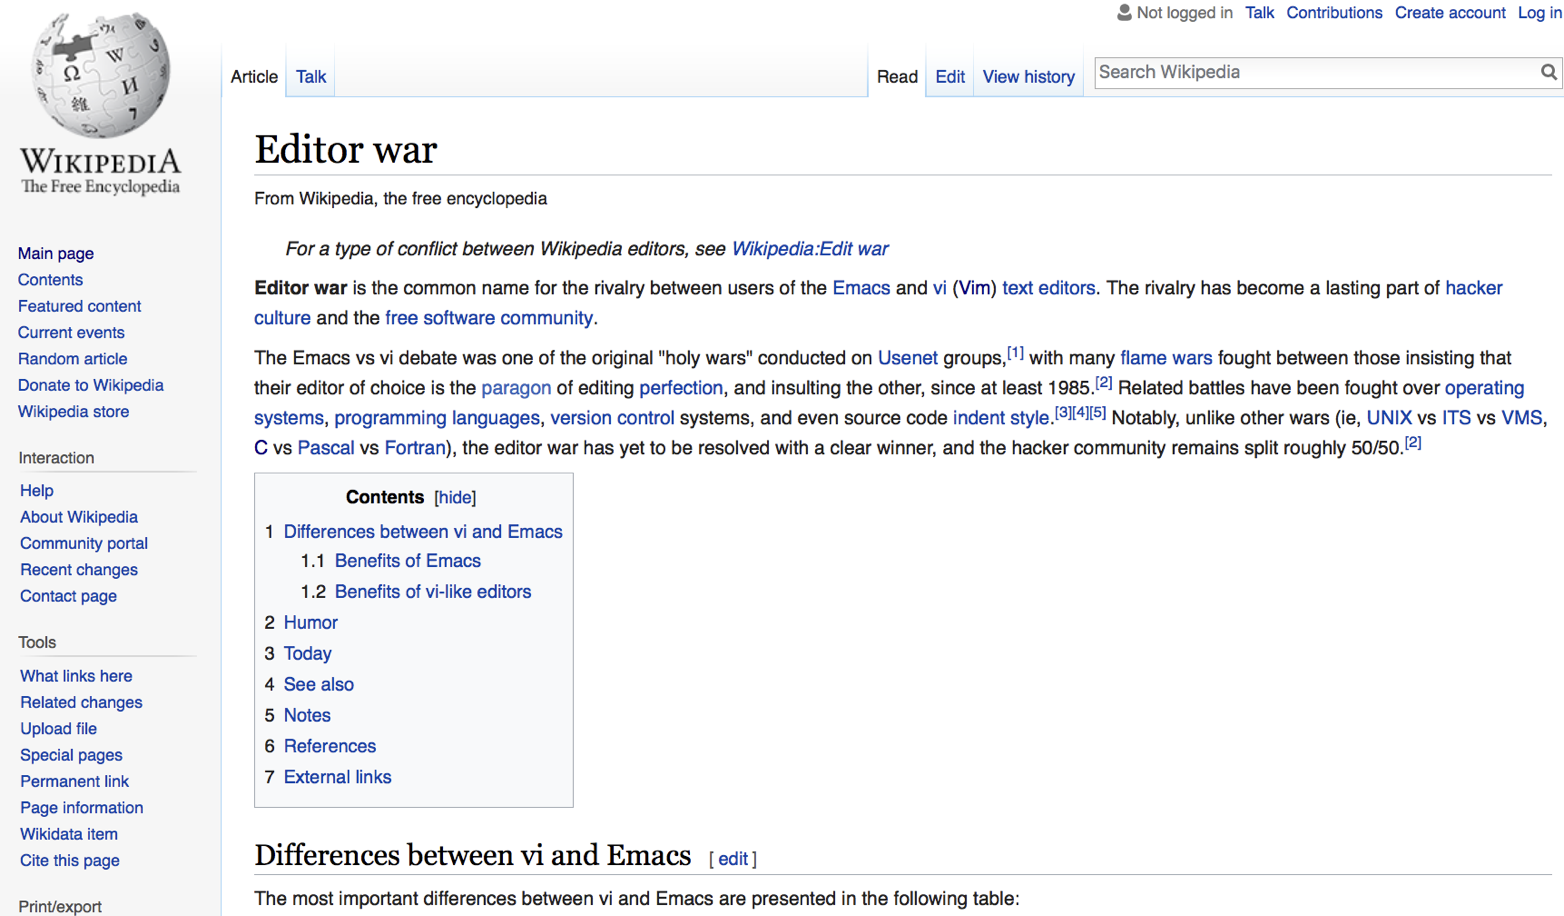1564x916 pixels.
Task: Open Create account
Action: [x=1450, y=12]
